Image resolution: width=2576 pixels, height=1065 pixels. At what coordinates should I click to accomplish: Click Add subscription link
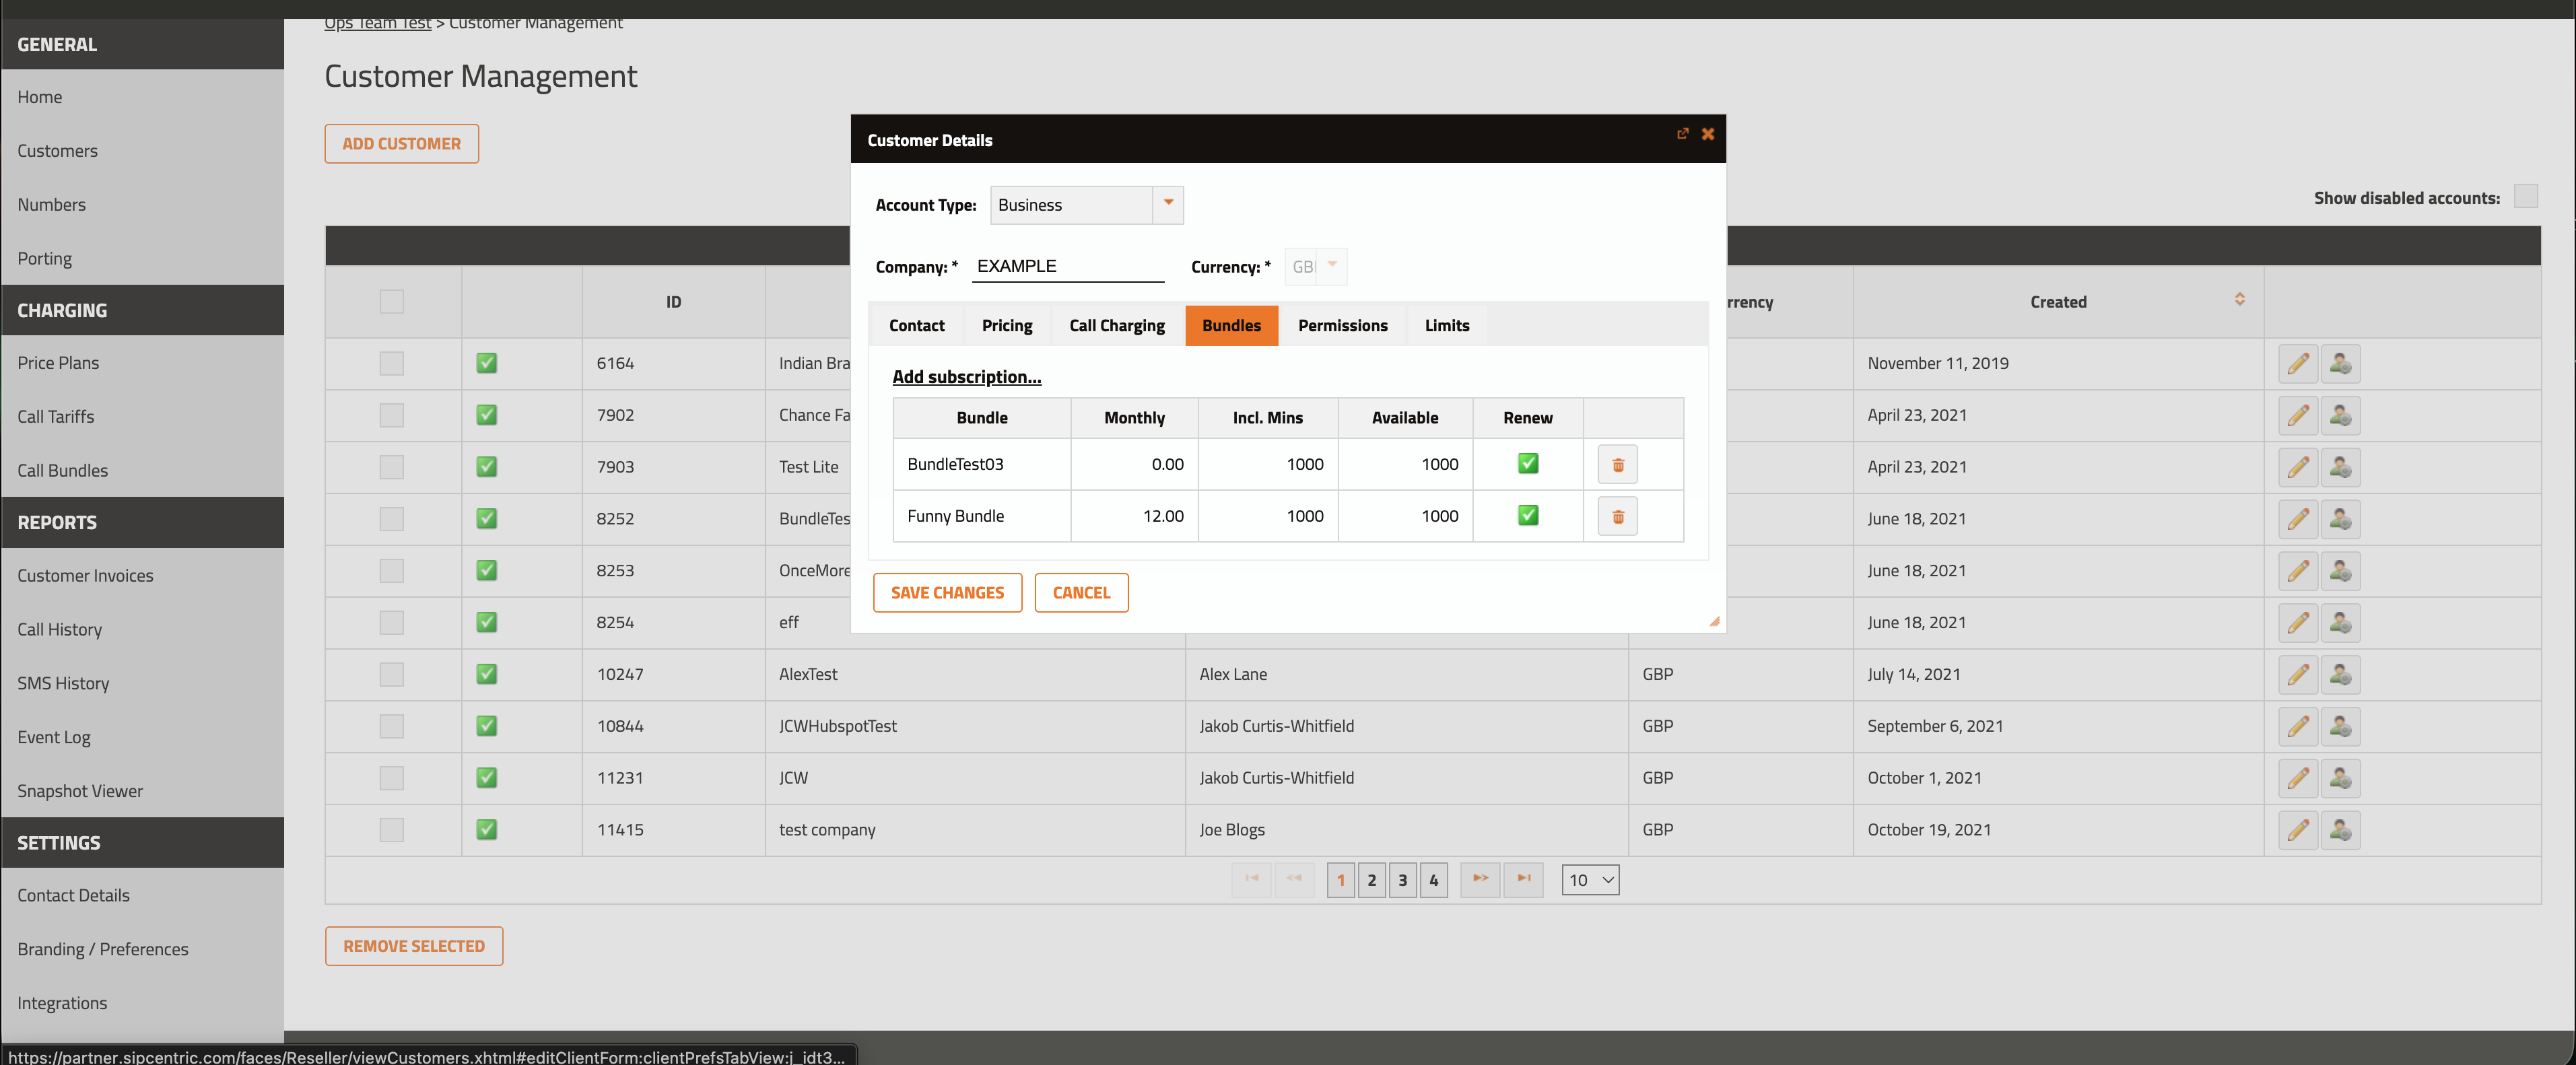(966, 377)
